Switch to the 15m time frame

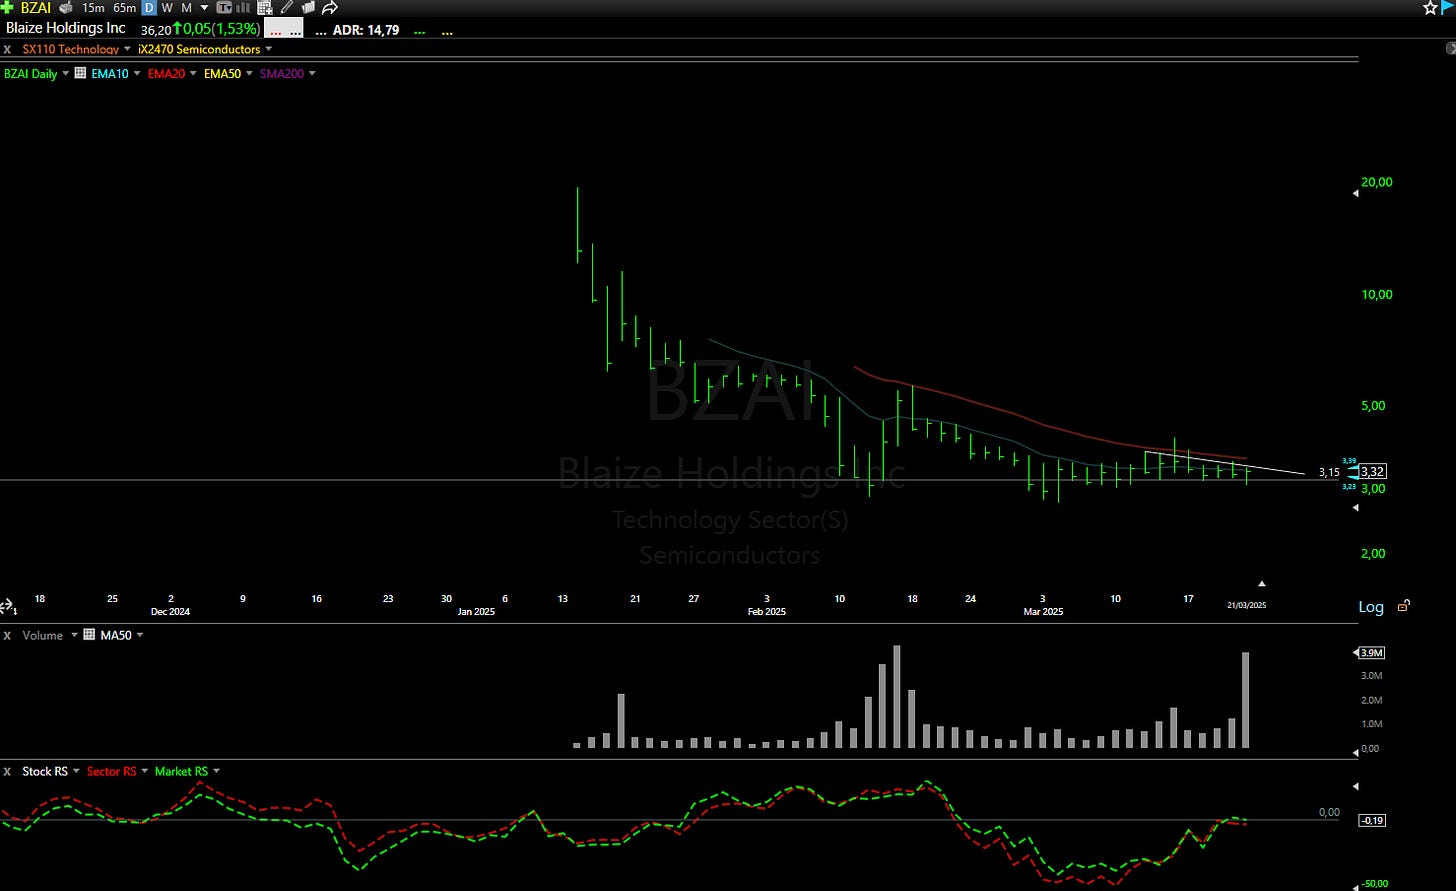(x=93, y=8)
